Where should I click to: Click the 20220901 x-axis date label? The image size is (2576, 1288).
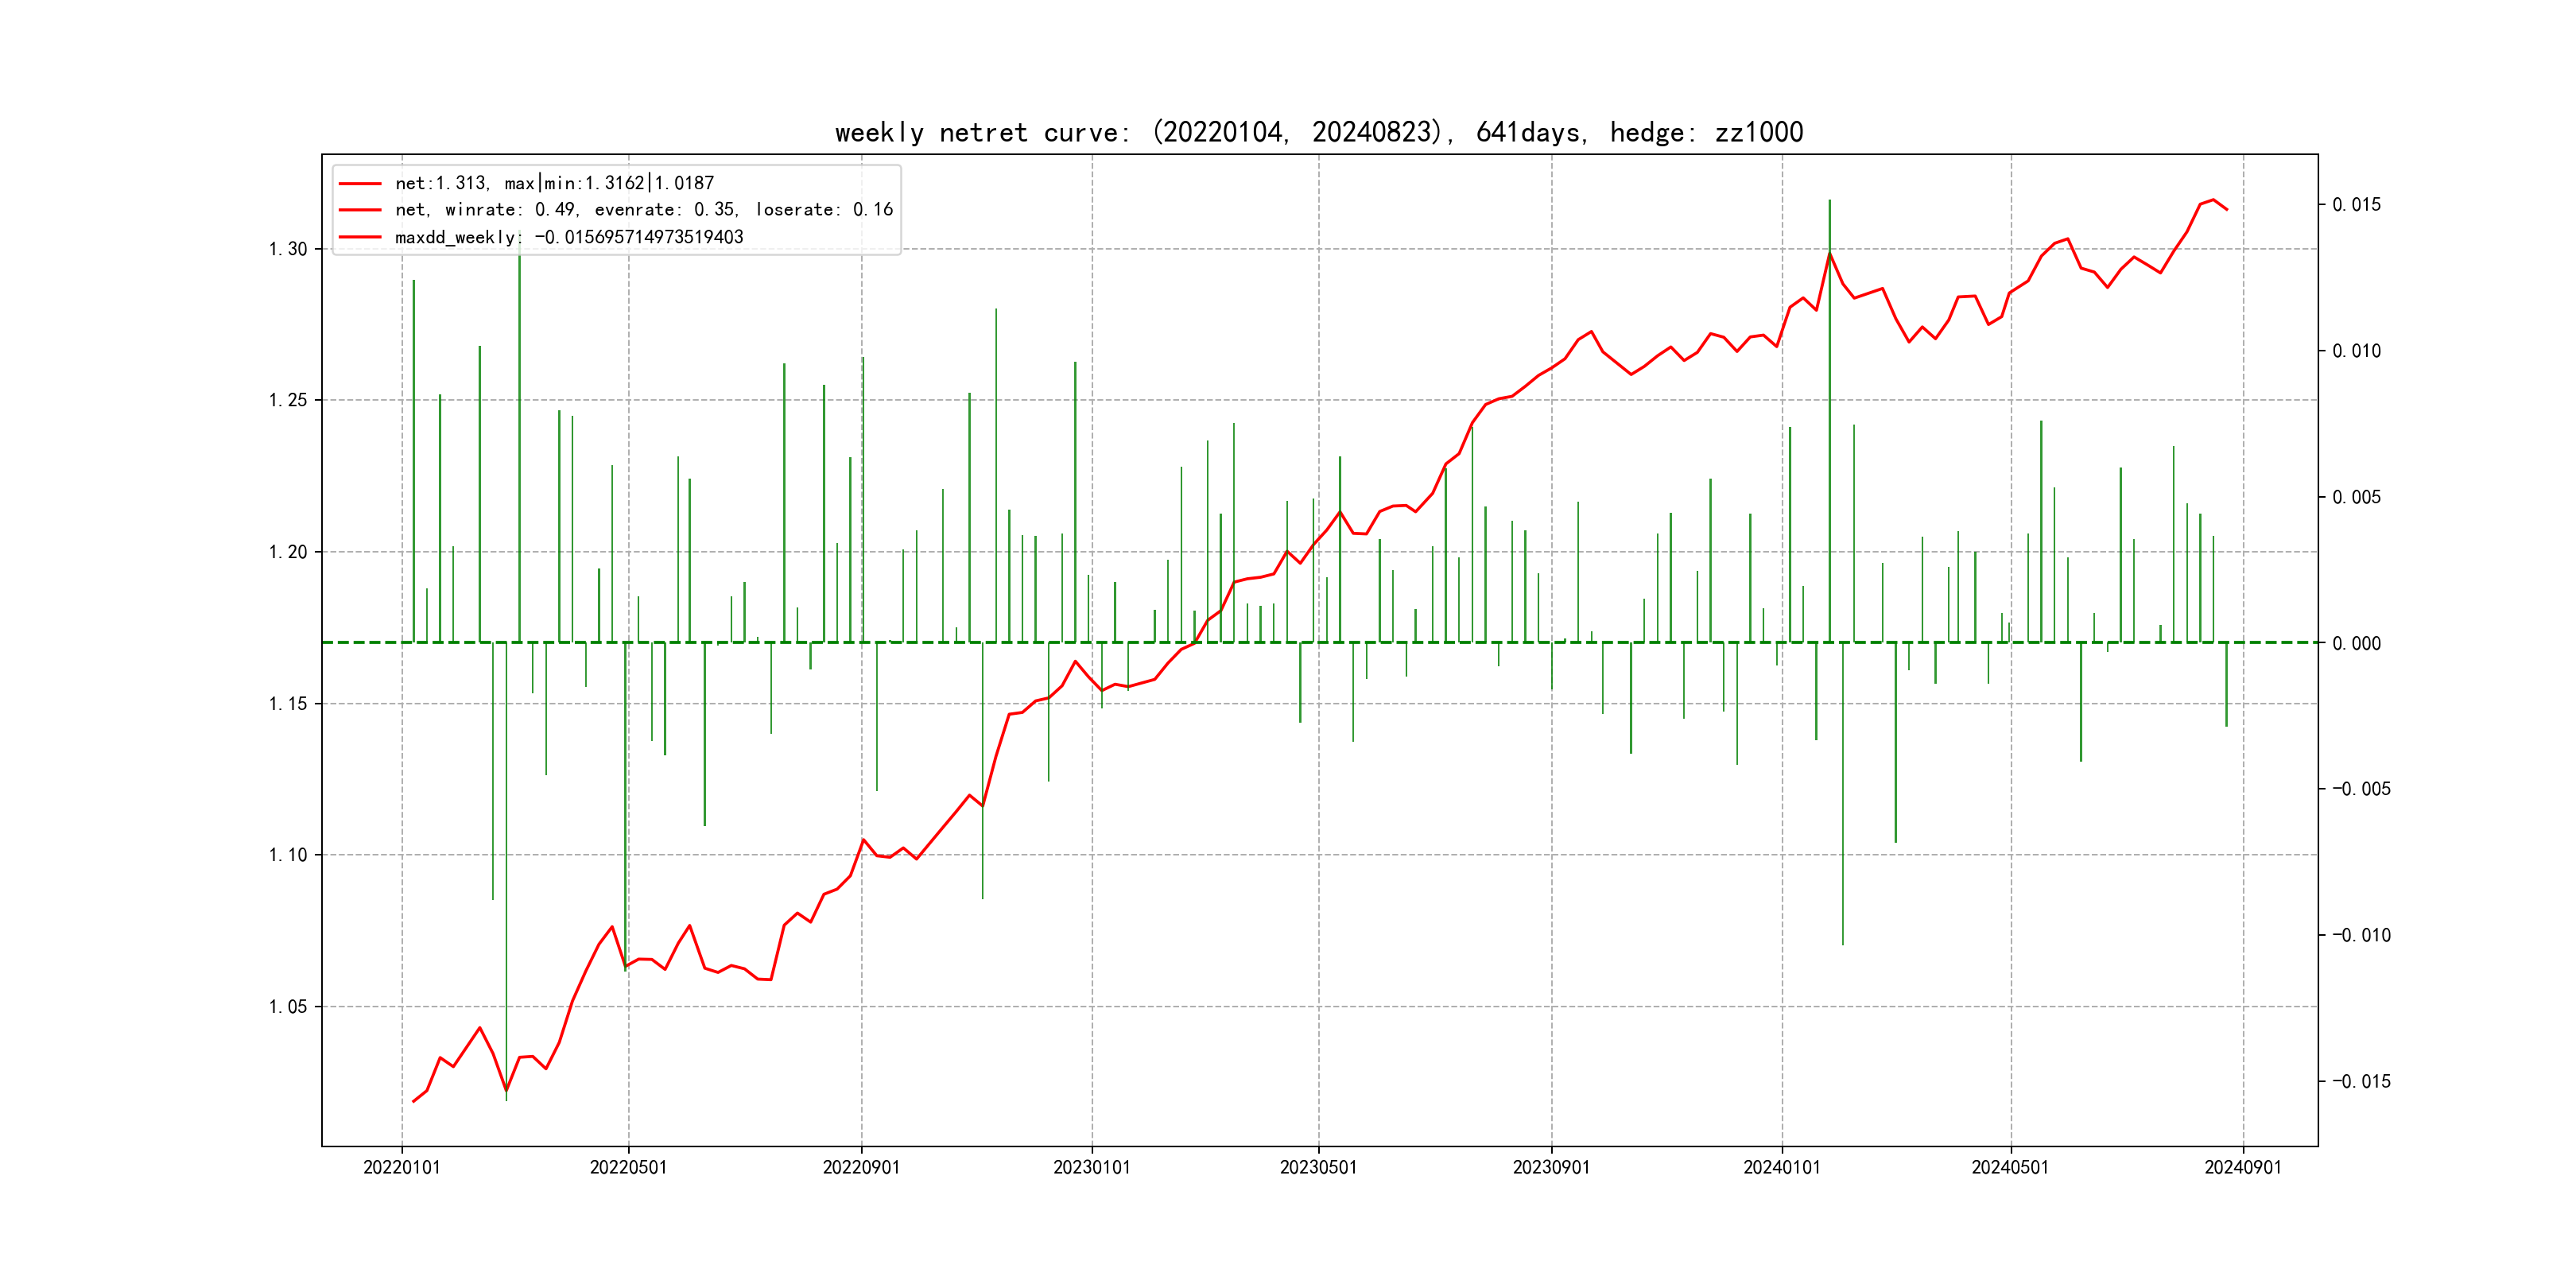point(861,1167)
